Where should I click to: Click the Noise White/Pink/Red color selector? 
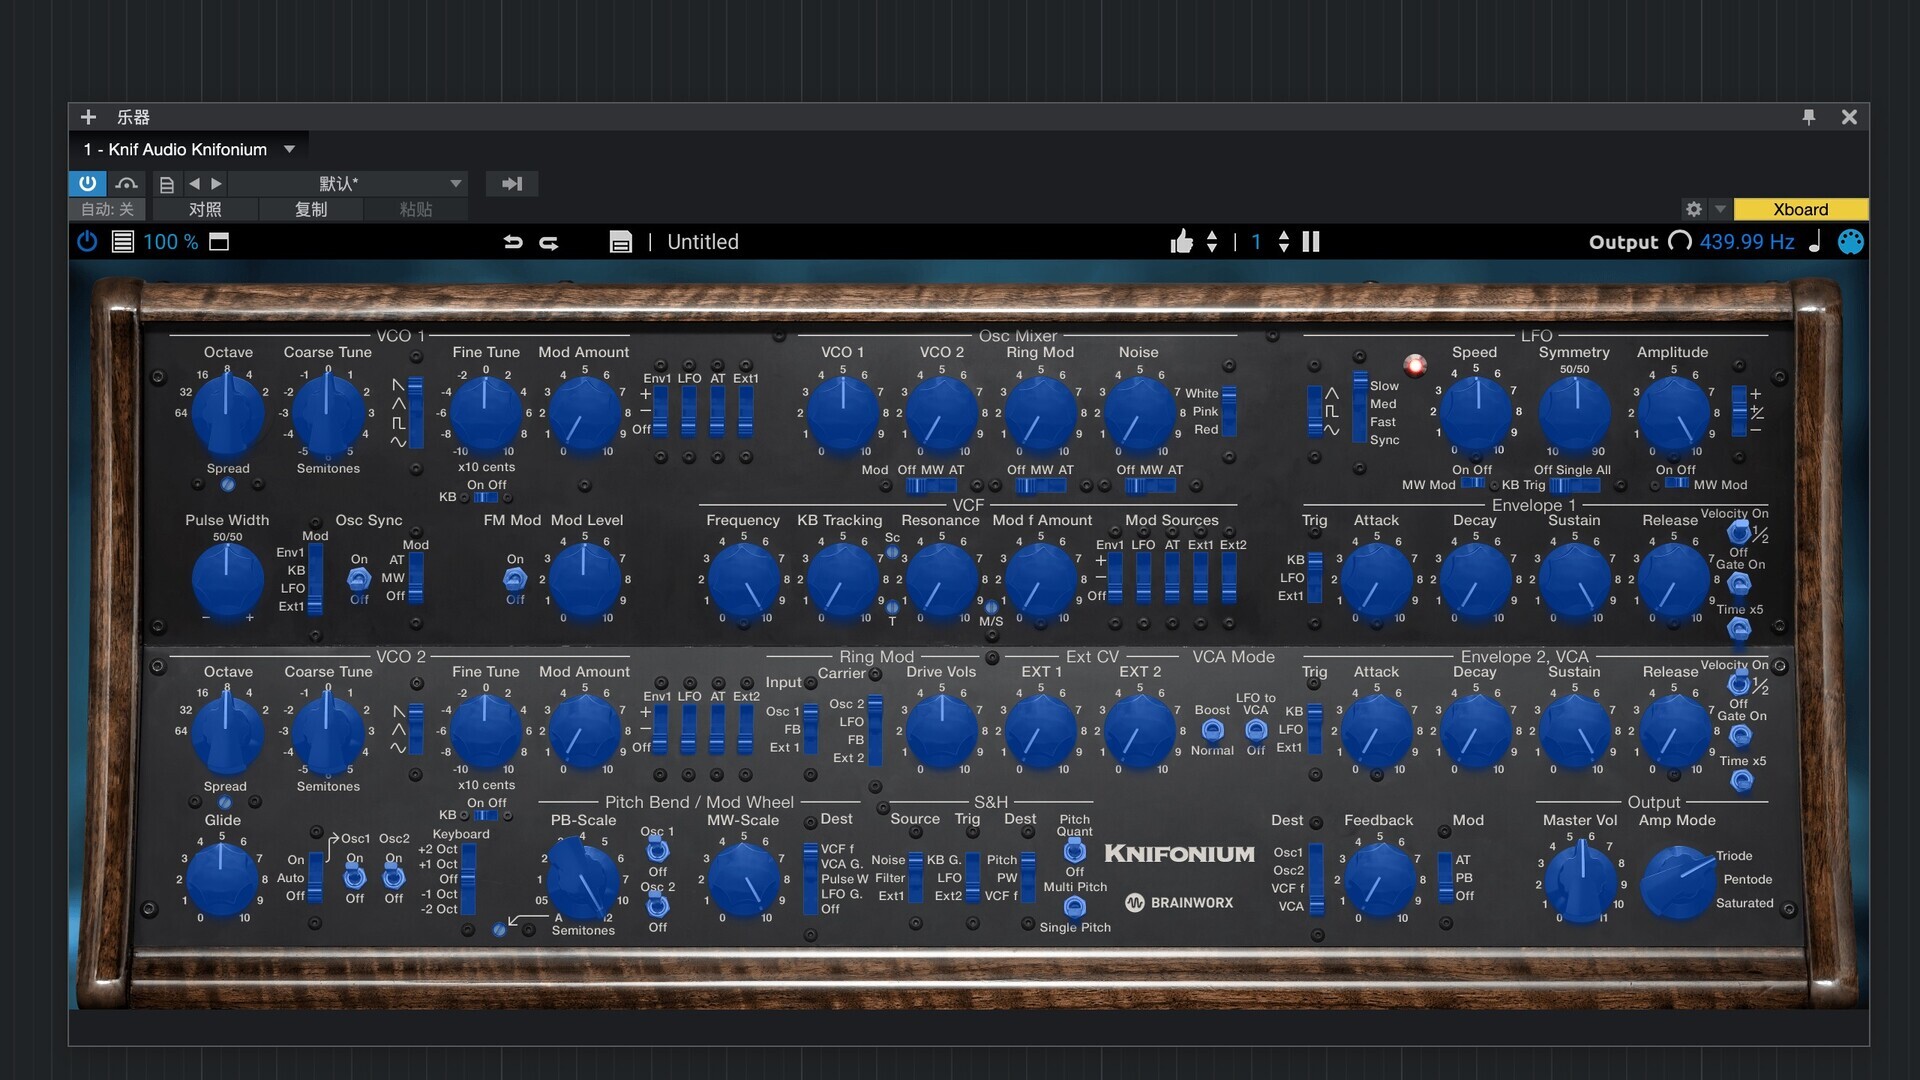tap(1229, 411)
